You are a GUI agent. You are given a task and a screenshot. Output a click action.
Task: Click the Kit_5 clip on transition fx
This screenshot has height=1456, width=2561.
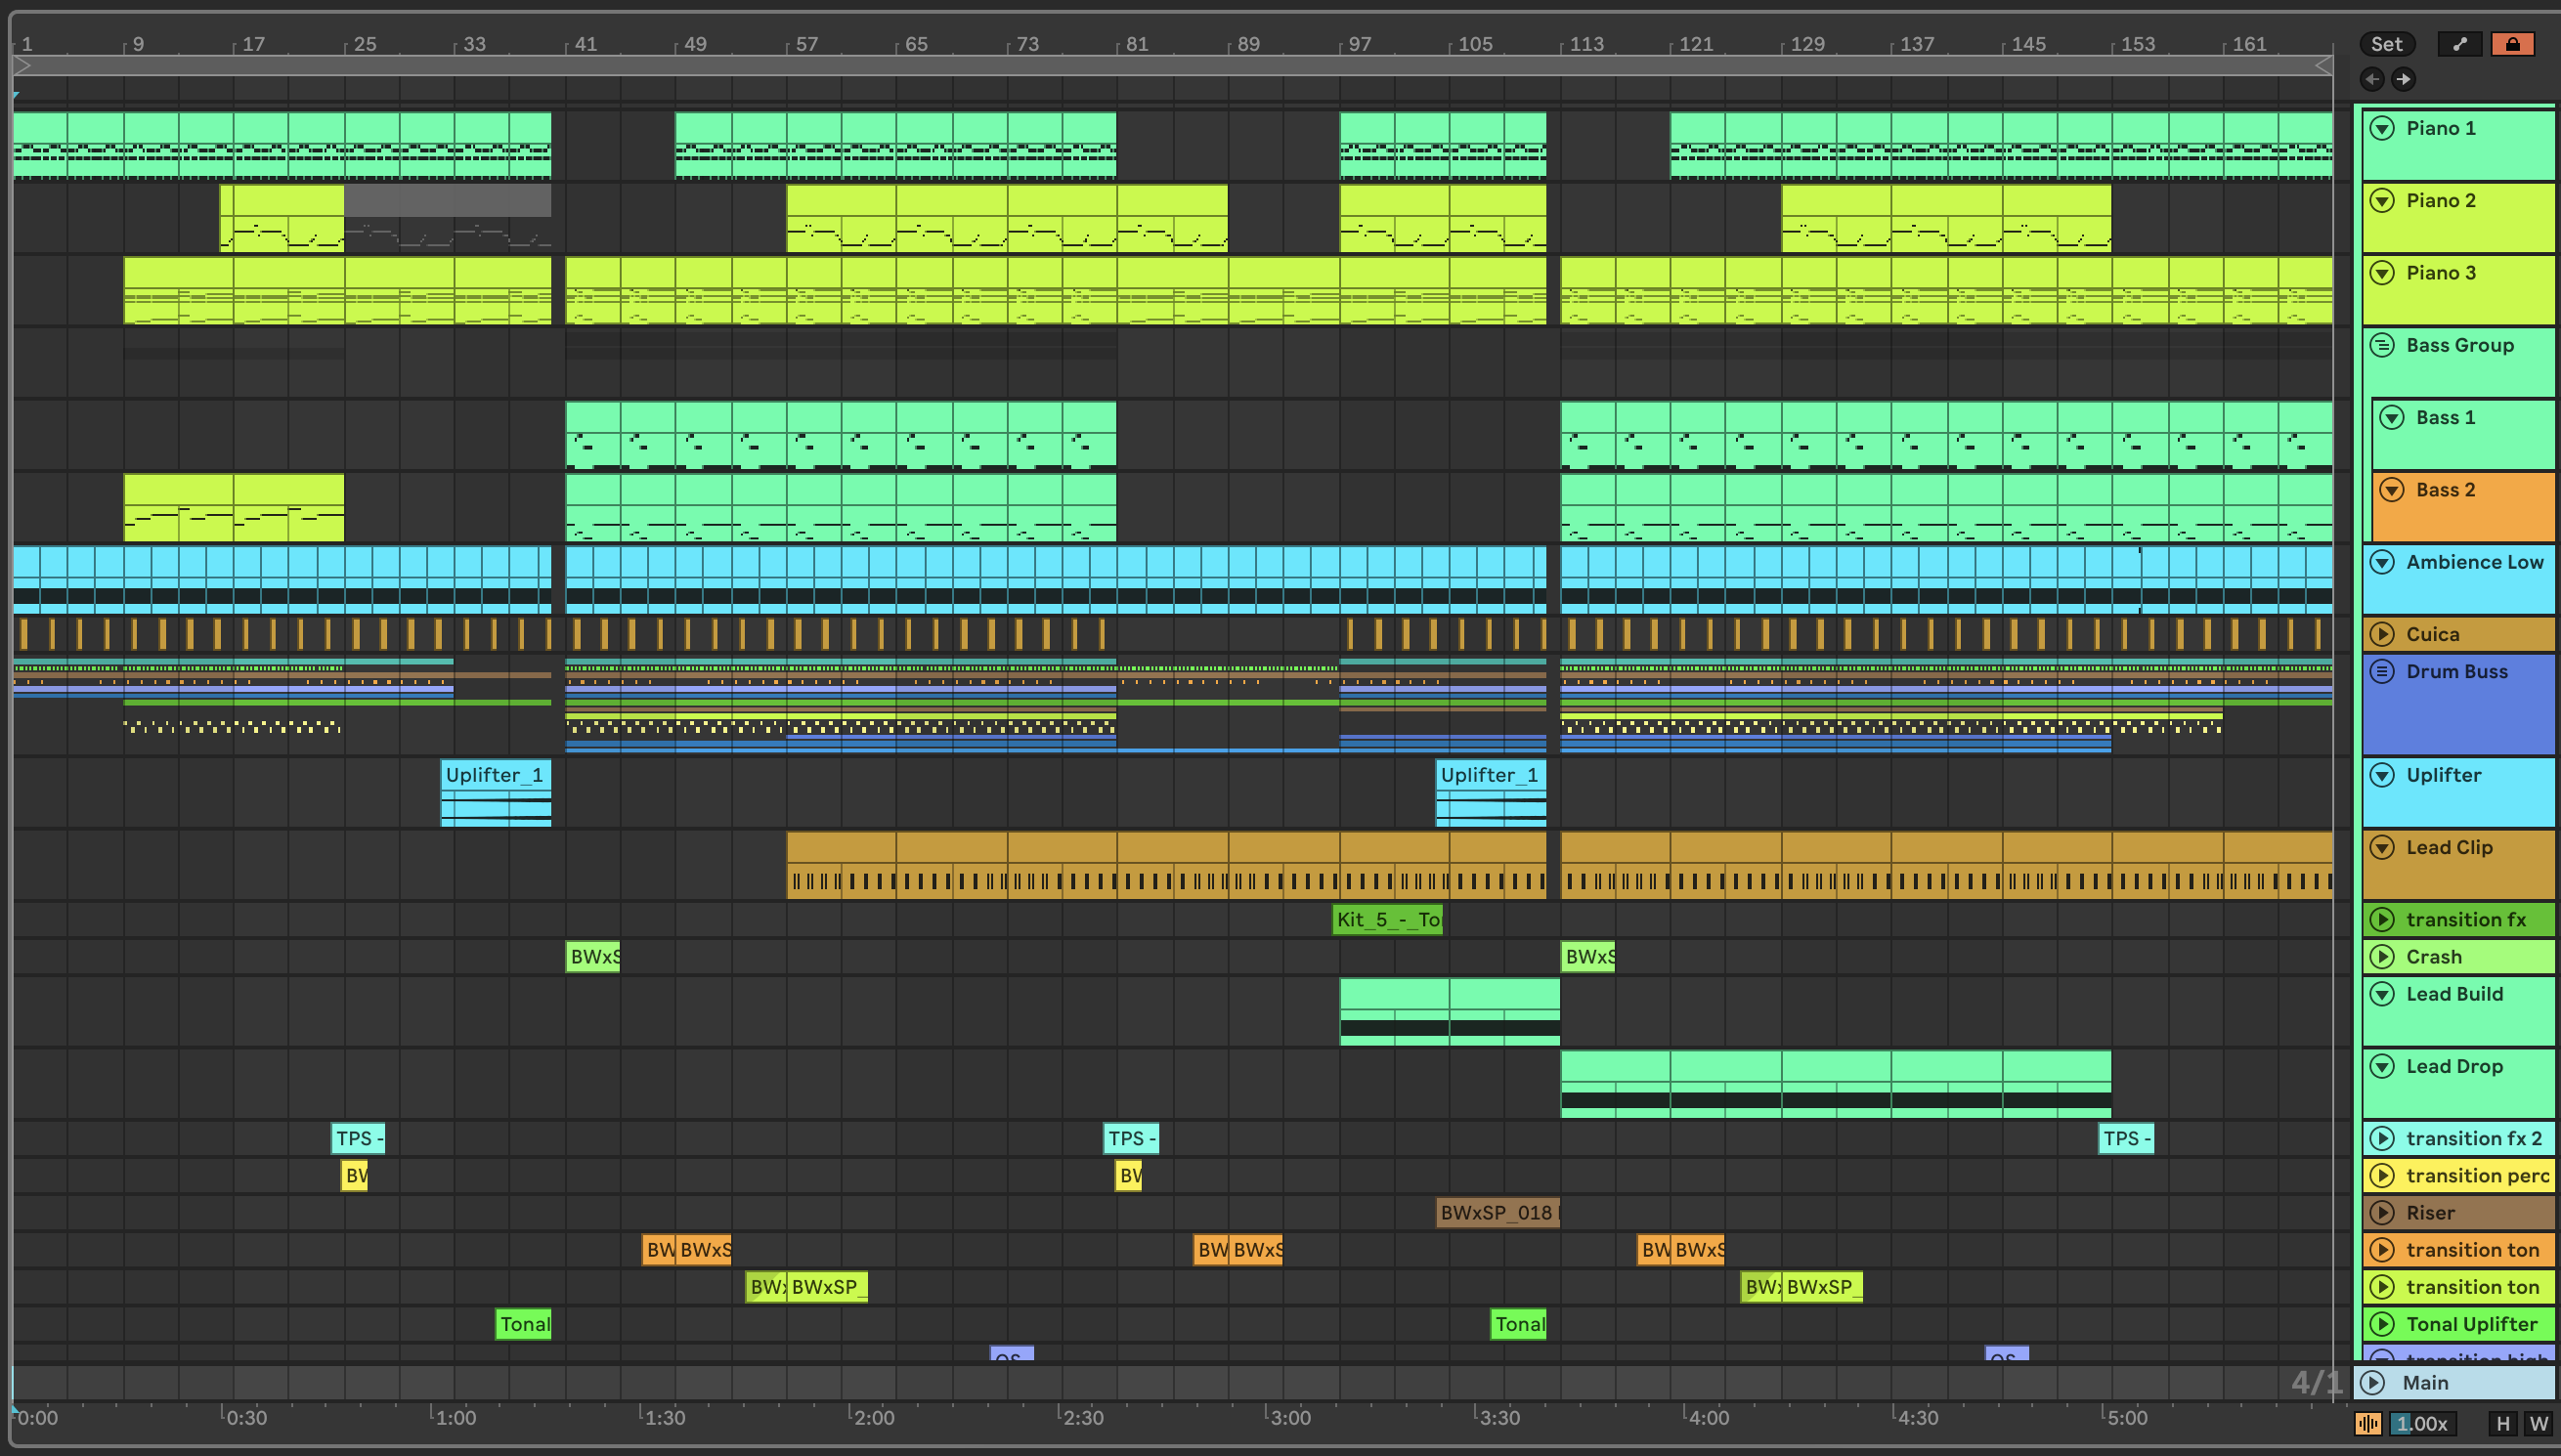[x=1386, y=919]
